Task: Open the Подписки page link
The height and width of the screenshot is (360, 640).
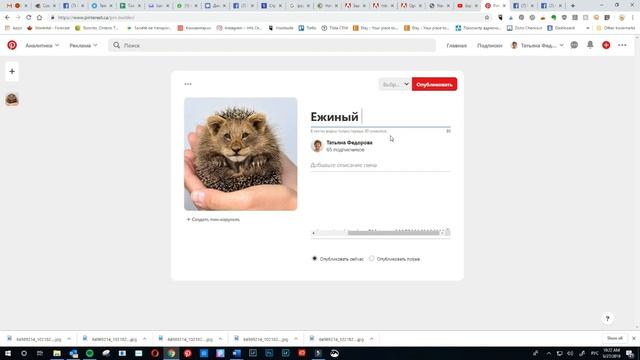Action: point(489,45)
